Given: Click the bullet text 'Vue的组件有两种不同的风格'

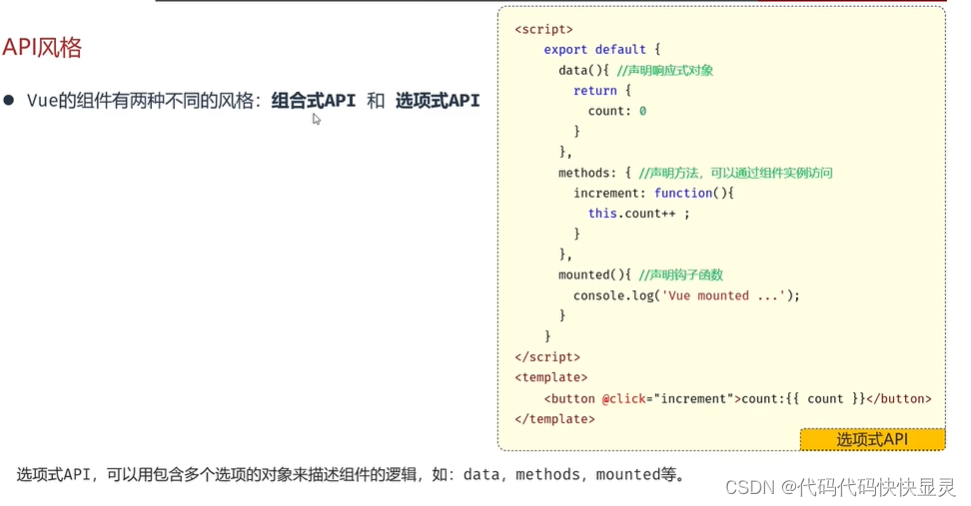Looking at the screenshot, I should click(144, 100).
